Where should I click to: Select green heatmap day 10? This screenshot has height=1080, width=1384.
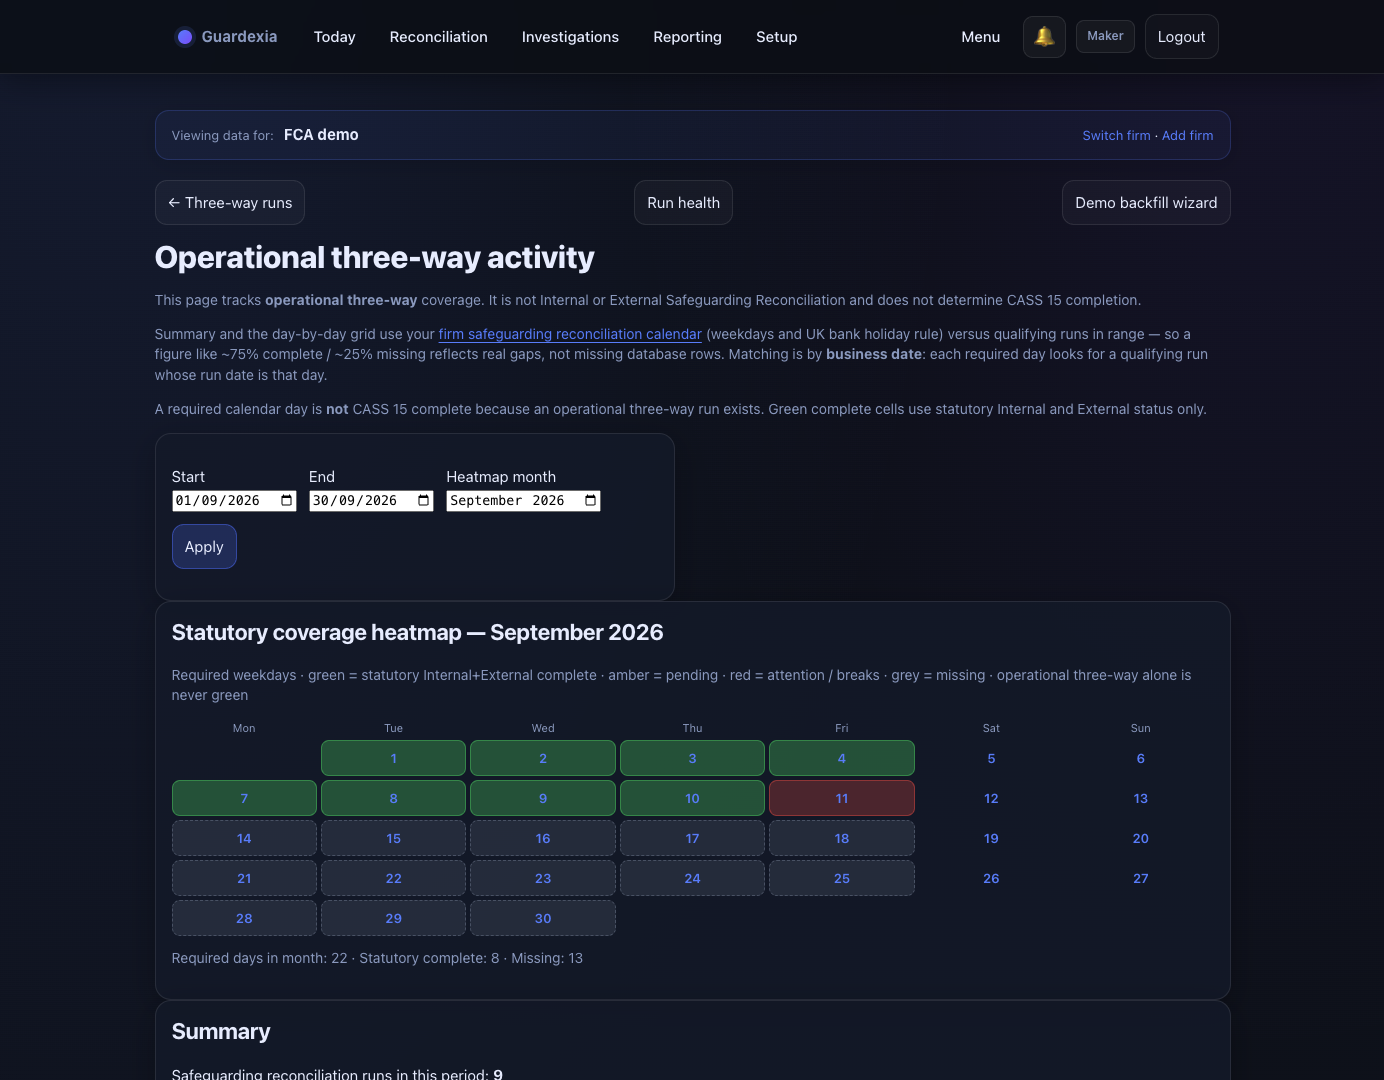pyautogui.click(x=692, y=798)
